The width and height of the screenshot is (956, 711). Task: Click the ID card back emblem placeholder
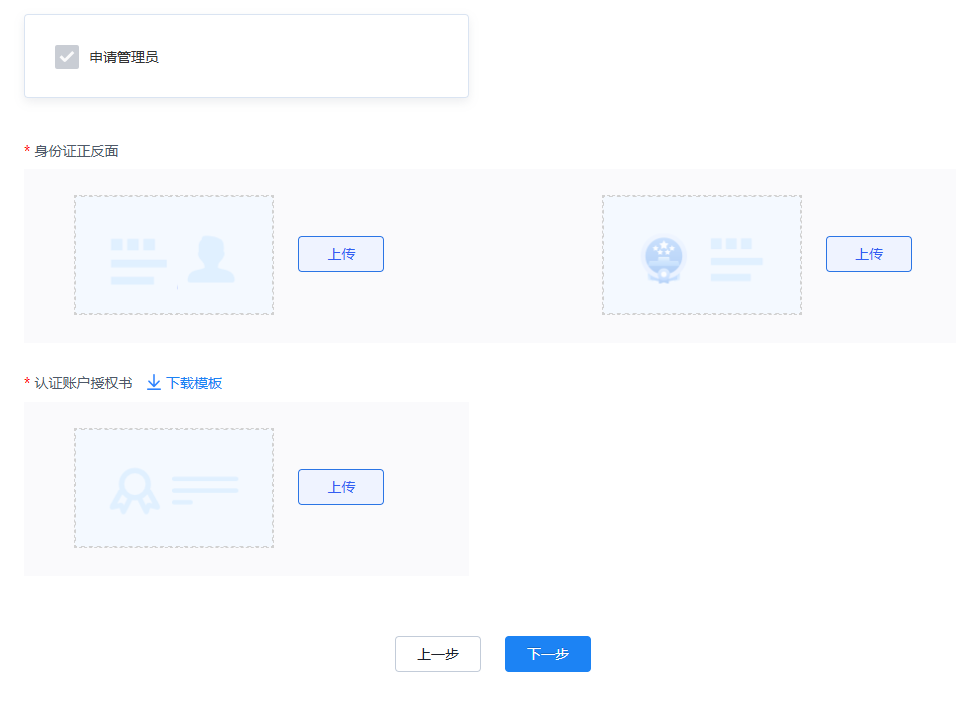702,255
